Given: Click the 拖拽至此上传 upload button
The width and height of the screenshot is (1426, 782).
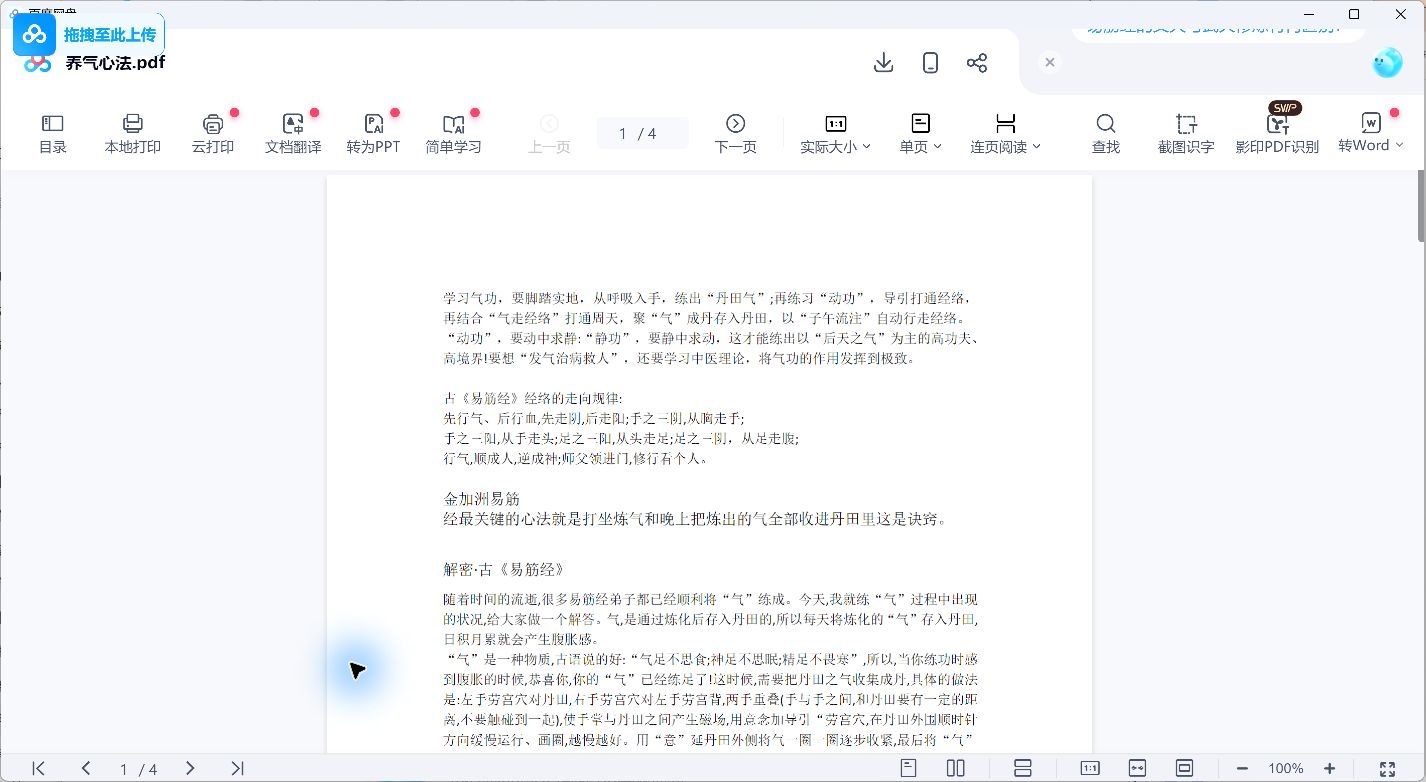Looking at the screenshot, I should (x=88, y=35).
